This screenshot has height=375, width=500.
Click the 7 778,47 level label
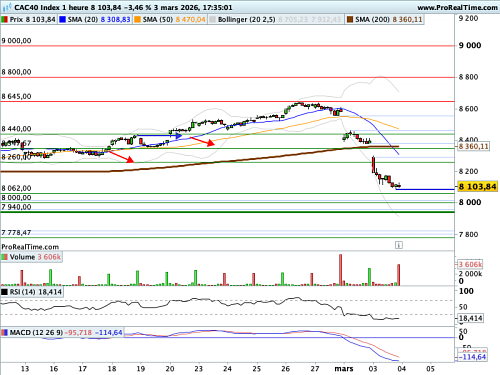16,233
